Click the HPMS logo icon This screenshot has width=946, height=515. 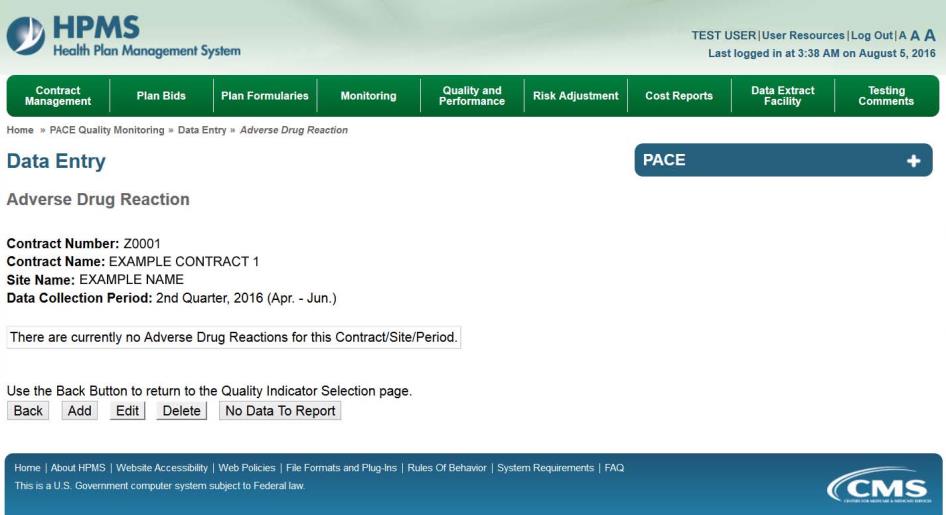(x=25, y=36)
